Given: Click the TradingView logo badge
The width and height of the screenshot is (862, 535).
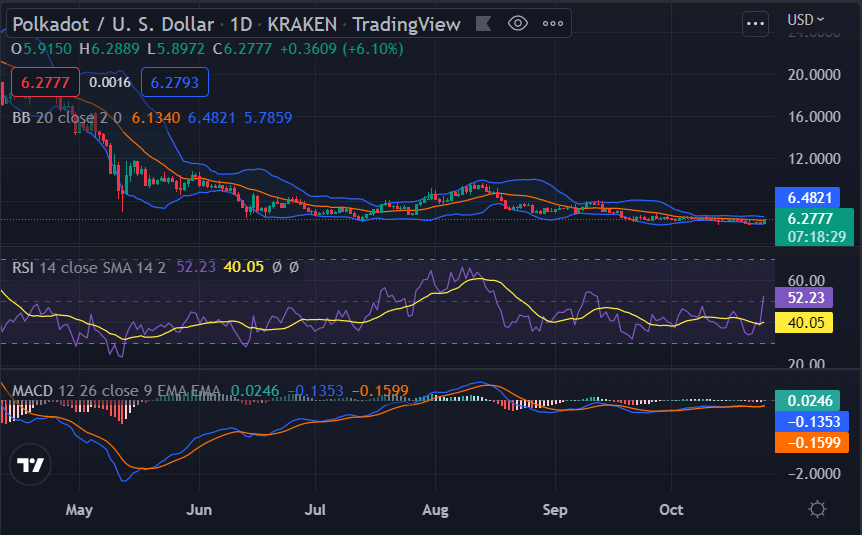Looking at the screenshot, I should (x=30, y=465).
